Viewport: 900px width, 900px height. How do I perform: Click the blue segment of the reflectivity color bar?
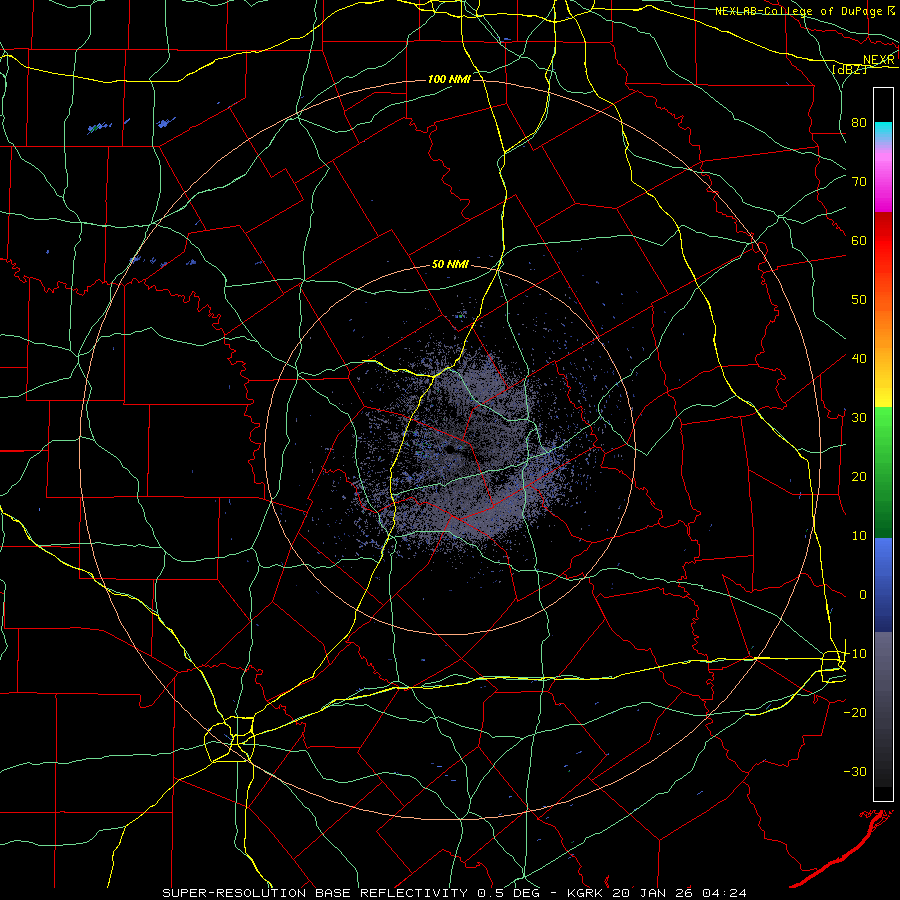(x=883, y=585)
